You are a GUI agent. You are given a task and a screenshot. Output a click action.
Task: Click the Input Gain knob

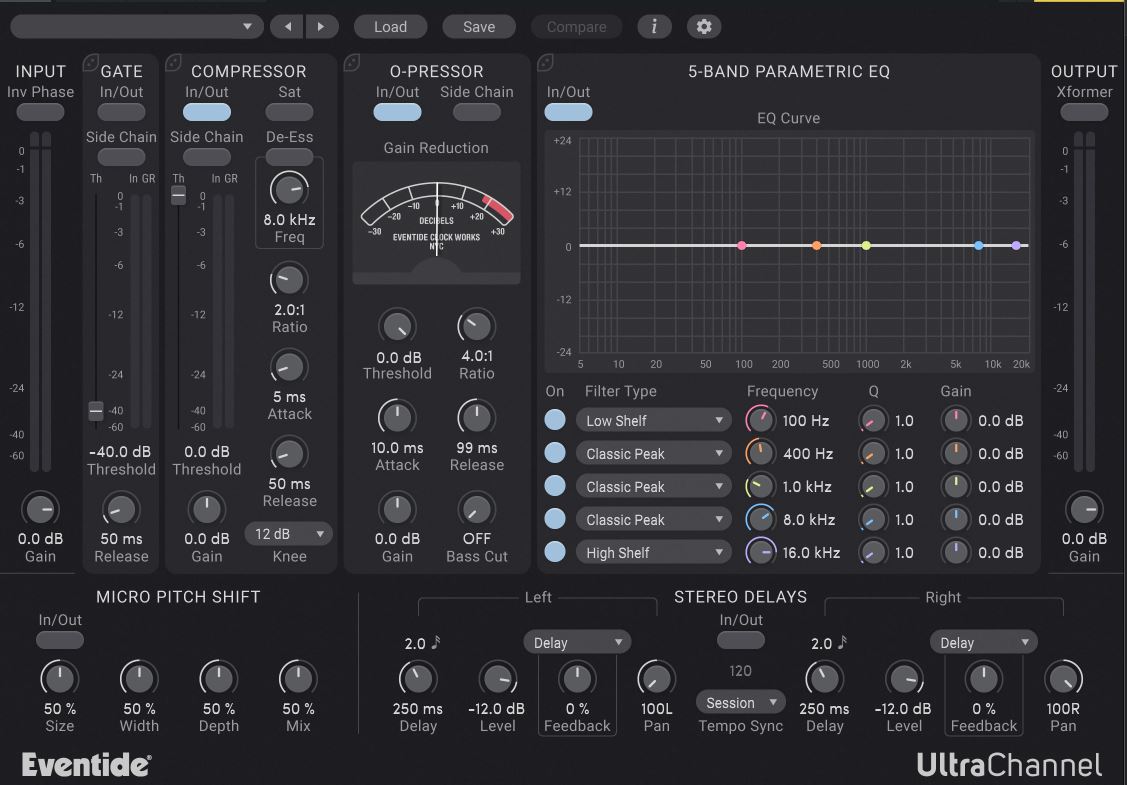tap(40, 510)
